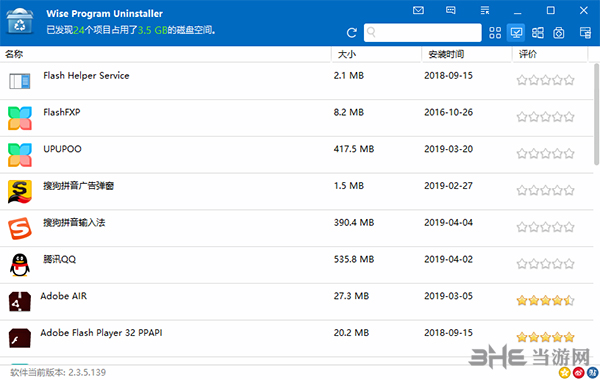This screenshot has width=600, height=380.
Task: Click the Wise Program Uninstaller logo
Action: [x=20, y=21]
